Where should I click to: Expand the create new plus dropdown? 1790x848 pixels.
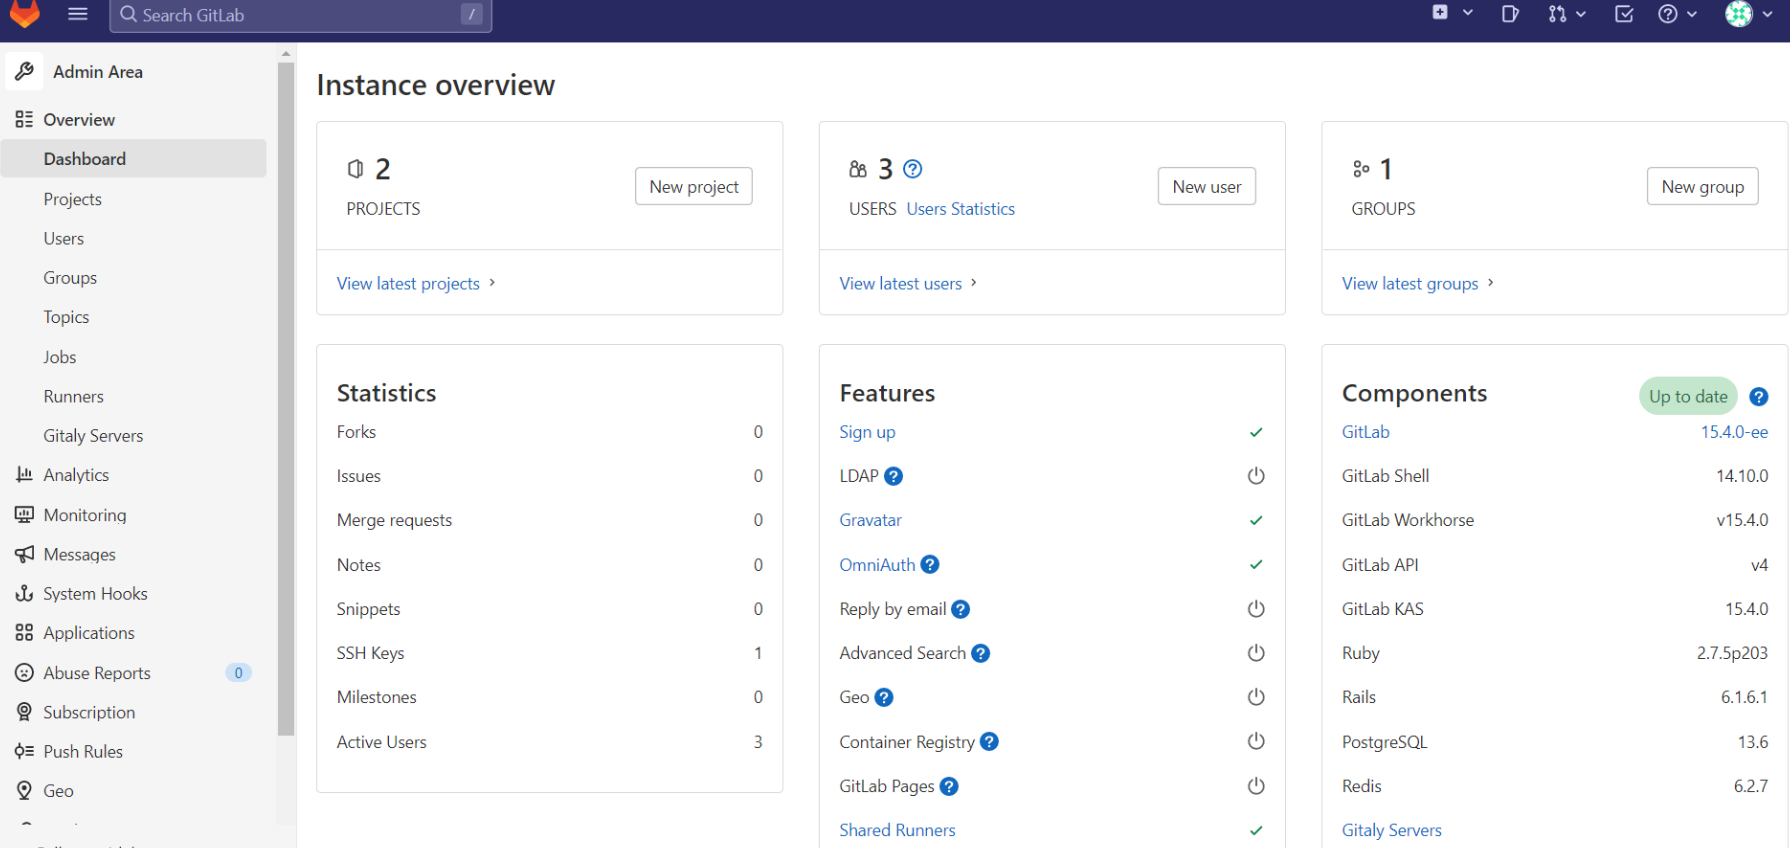click(x=1452, y=13)
